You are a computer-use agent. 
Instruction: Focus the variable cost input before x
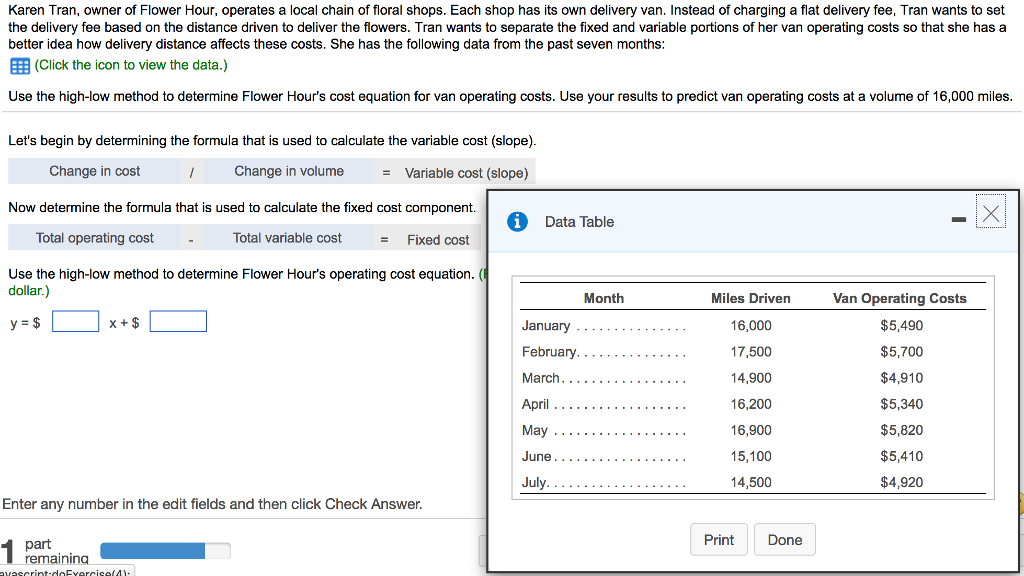76,321
